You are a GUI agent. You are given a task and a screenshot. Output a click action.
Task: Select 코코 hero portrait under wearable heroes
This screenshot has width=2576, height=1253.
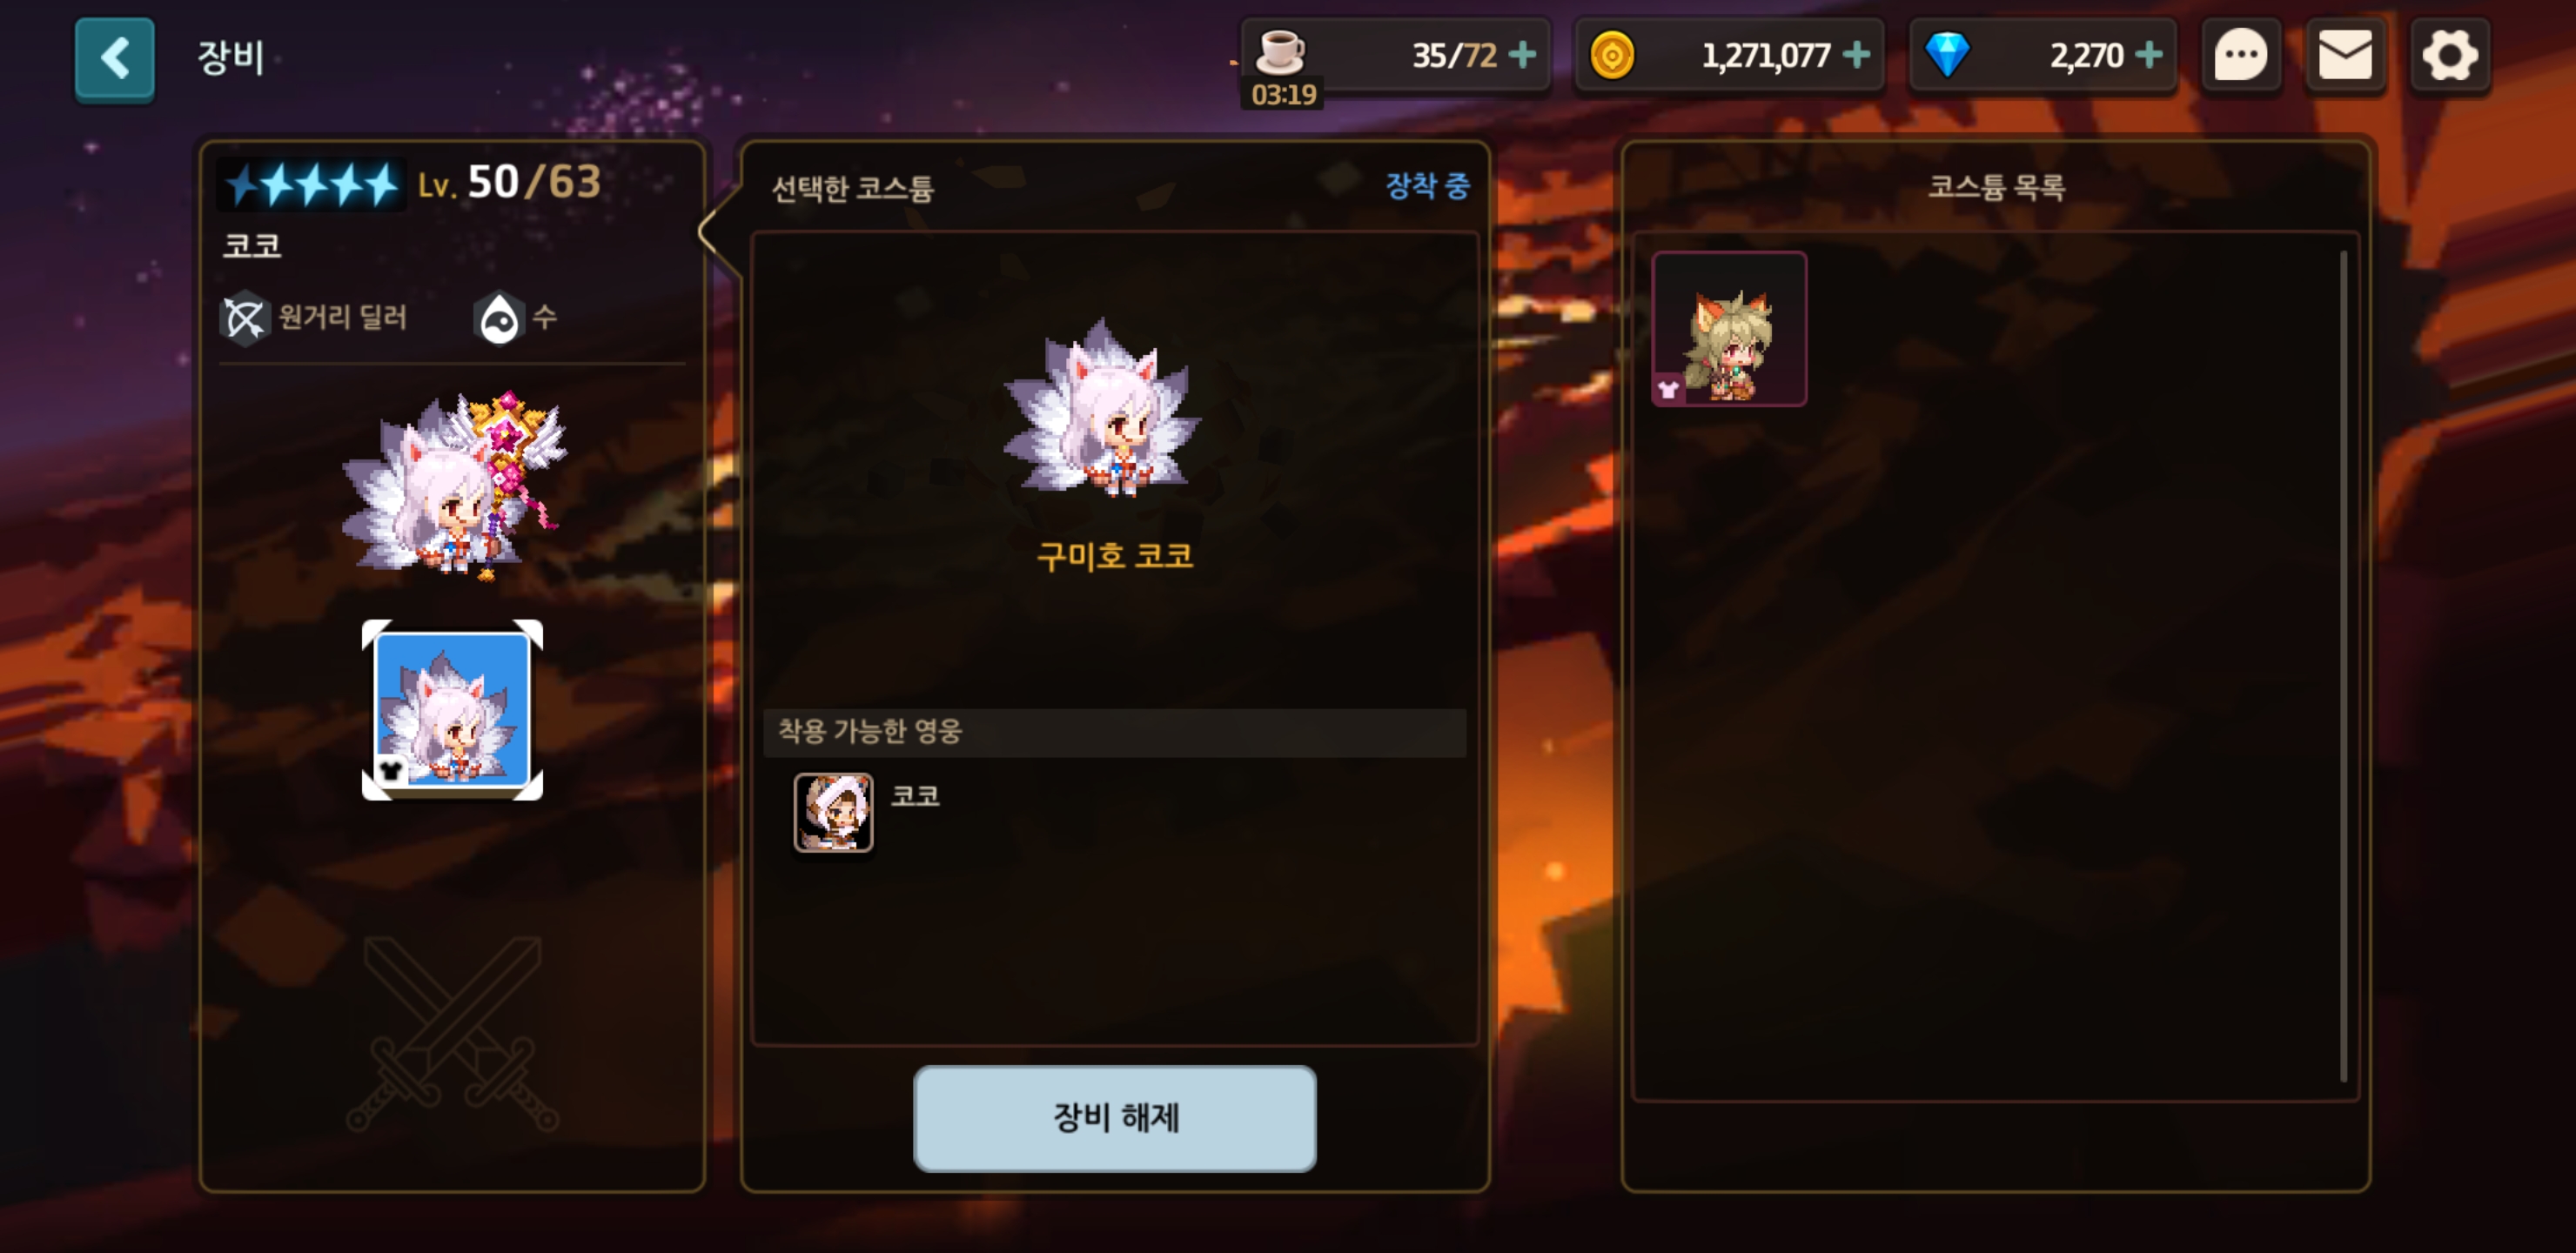click(833, 812)
